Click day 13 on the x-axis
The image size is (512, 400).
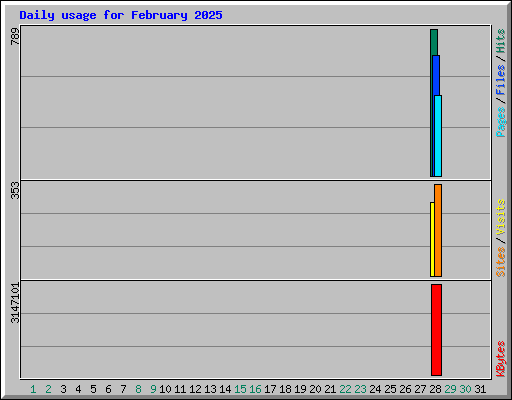(x=210, y=389)
